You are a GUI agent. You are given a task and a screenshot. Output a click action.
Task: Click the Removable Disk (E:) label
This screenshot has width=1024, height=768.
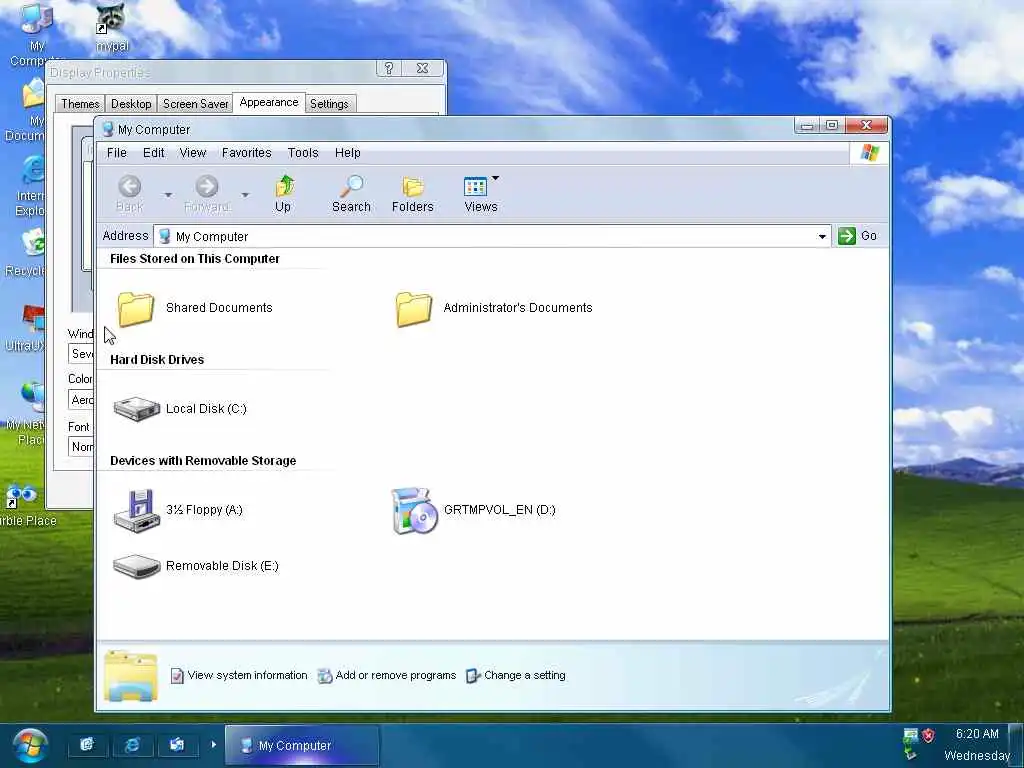click(222, 566)
